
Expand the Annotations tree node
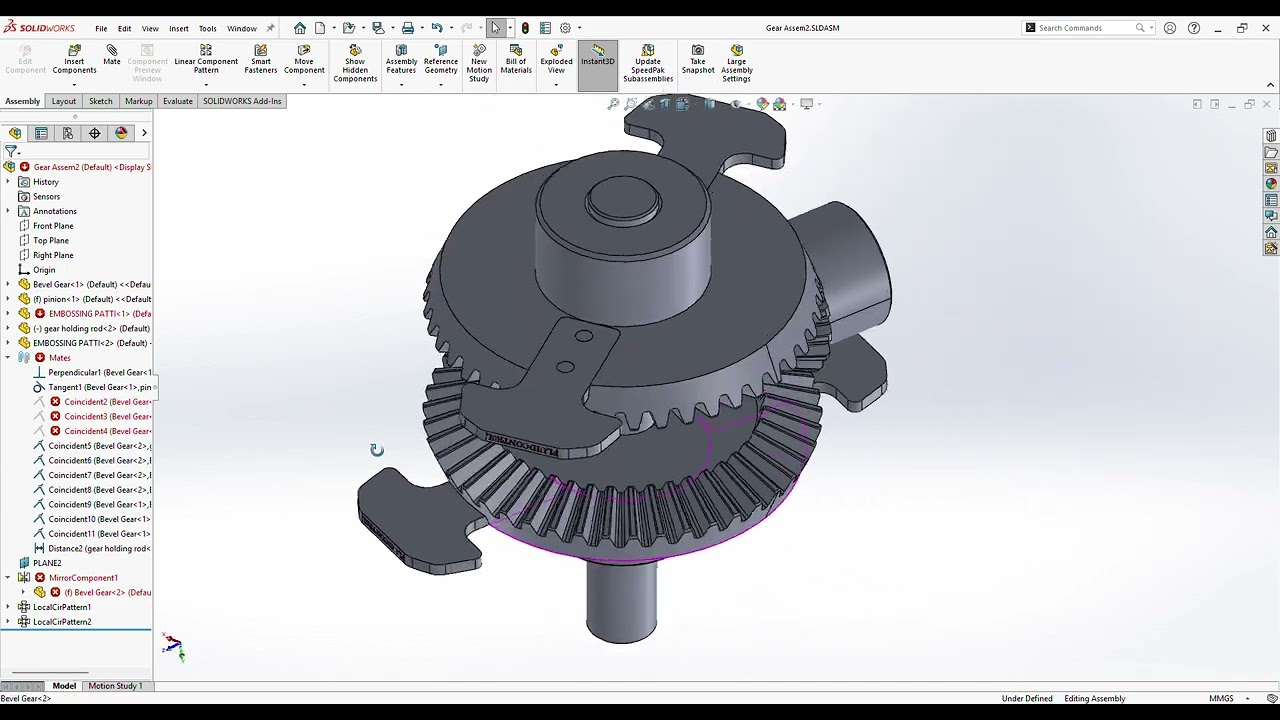[x=9, y=211]
